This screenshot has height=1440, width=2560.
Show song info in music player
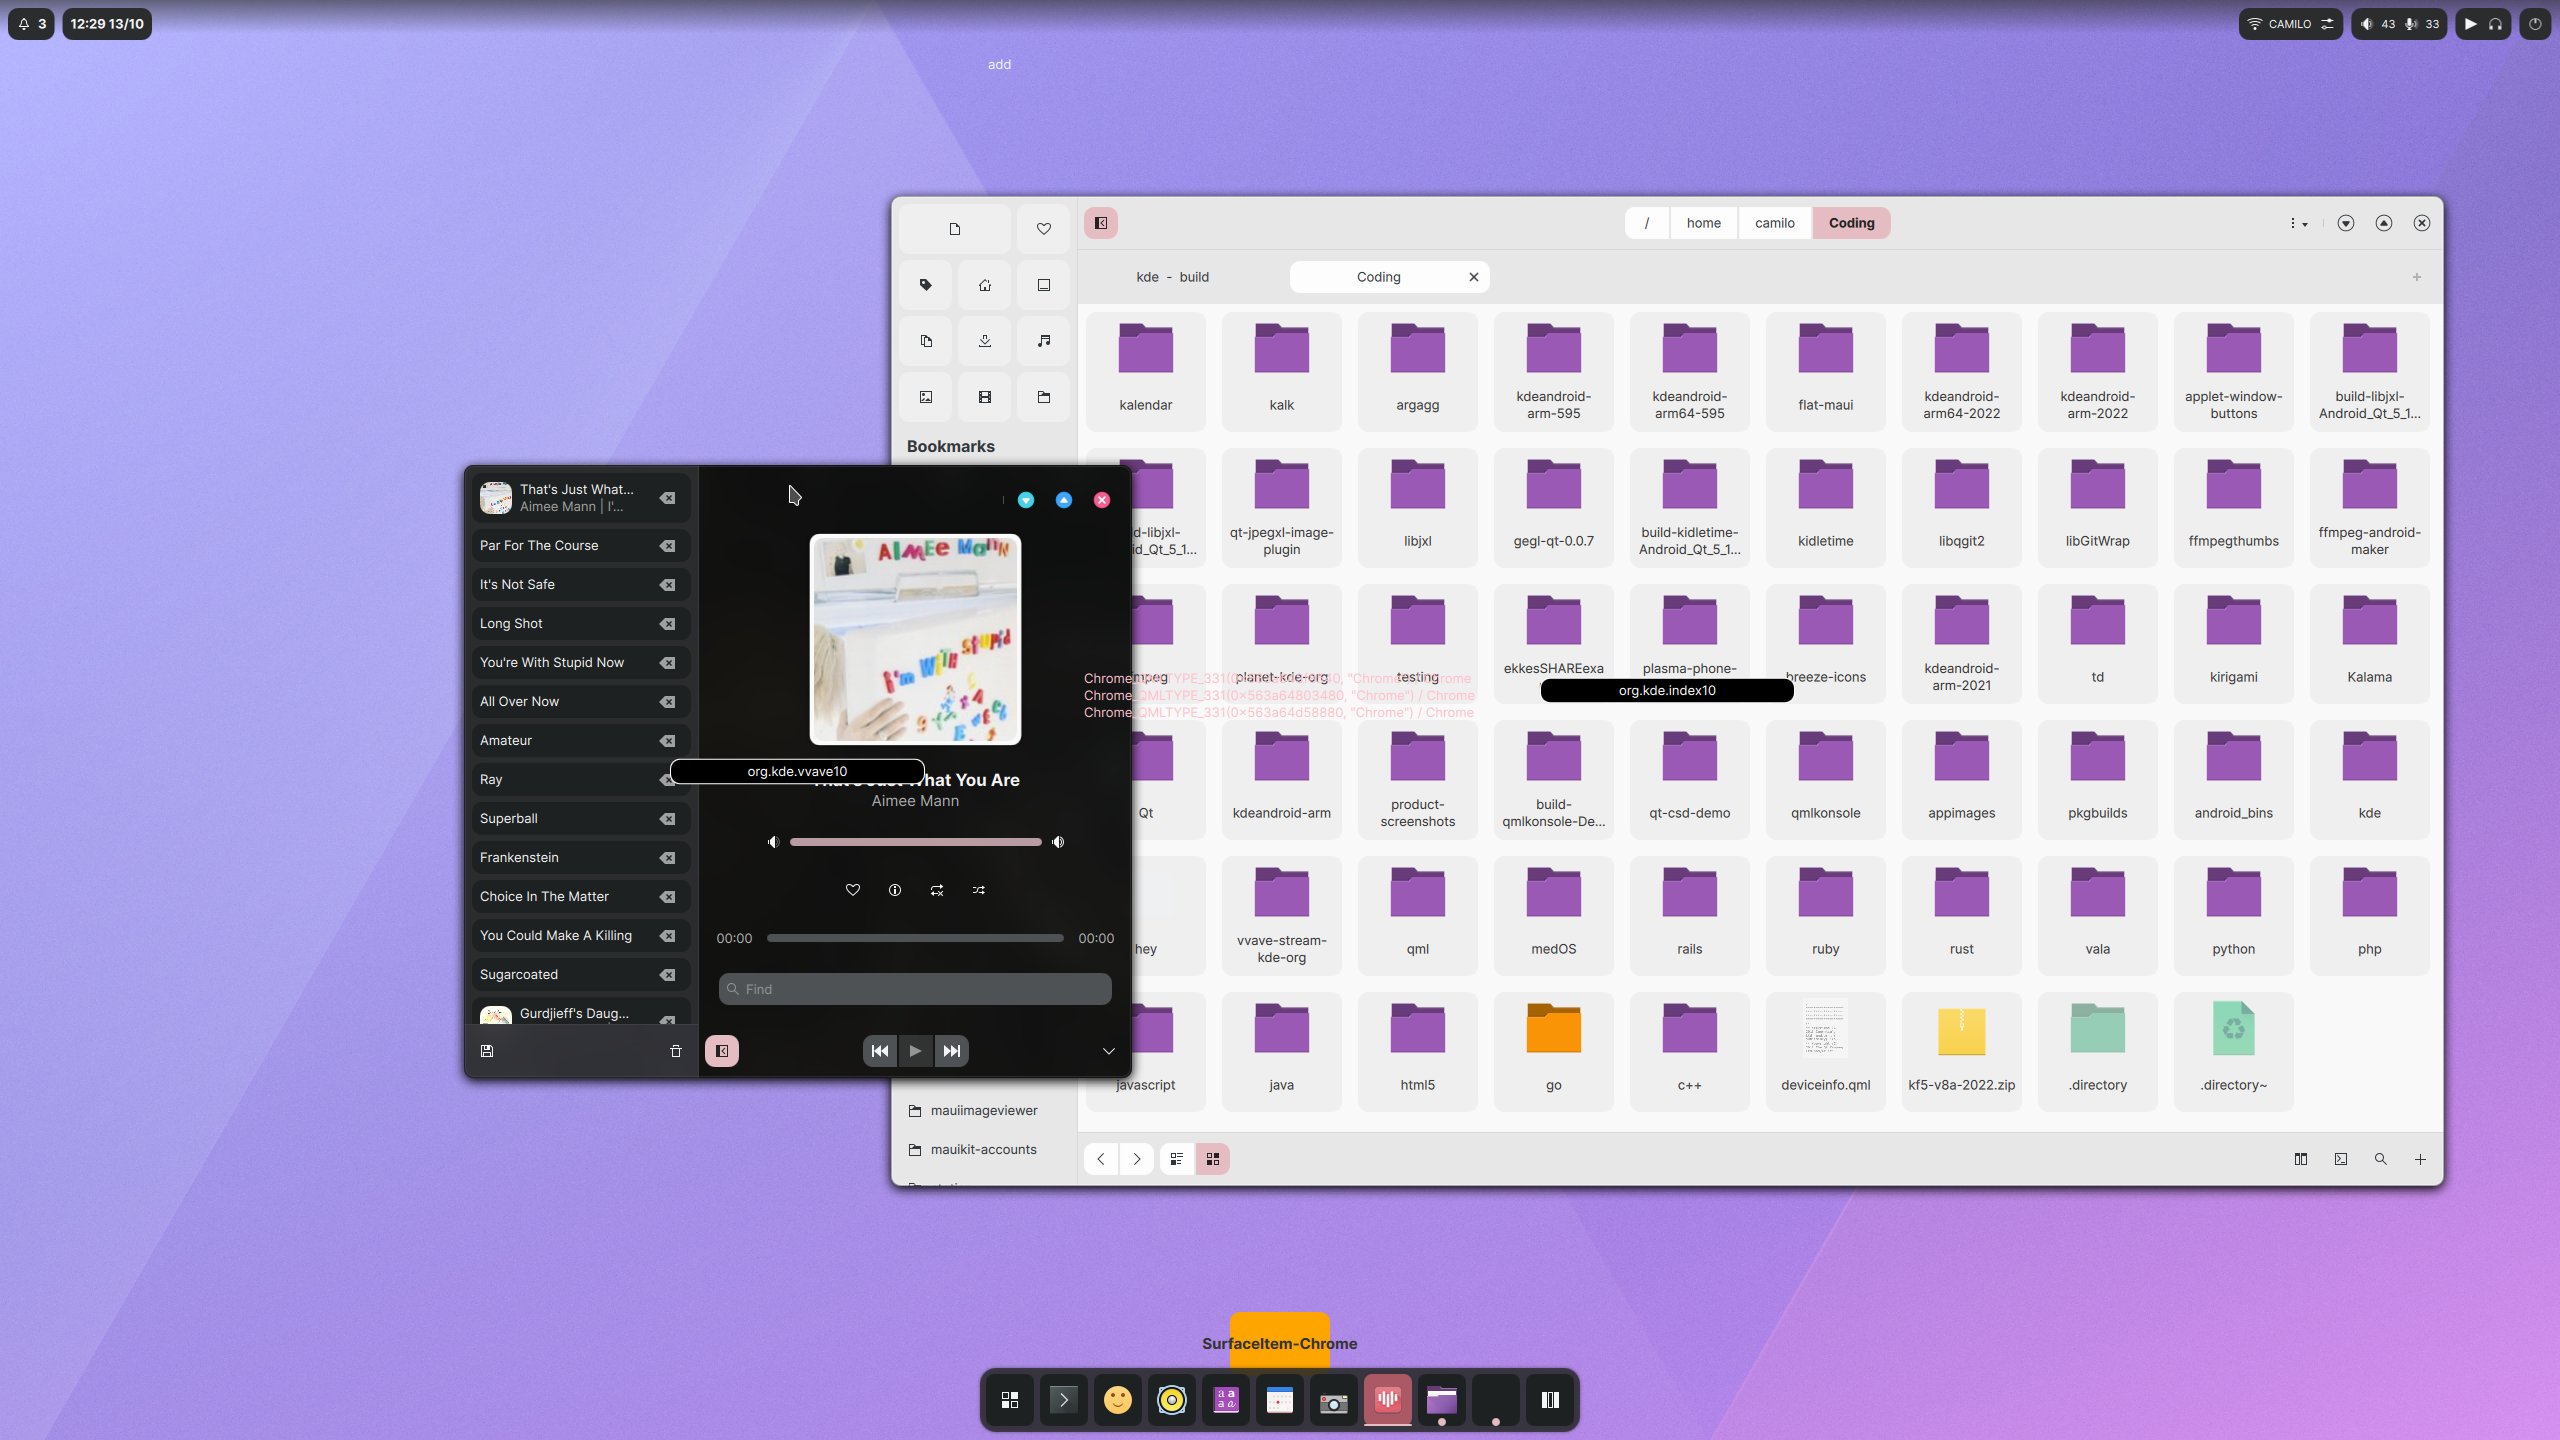tap(895, 890)
